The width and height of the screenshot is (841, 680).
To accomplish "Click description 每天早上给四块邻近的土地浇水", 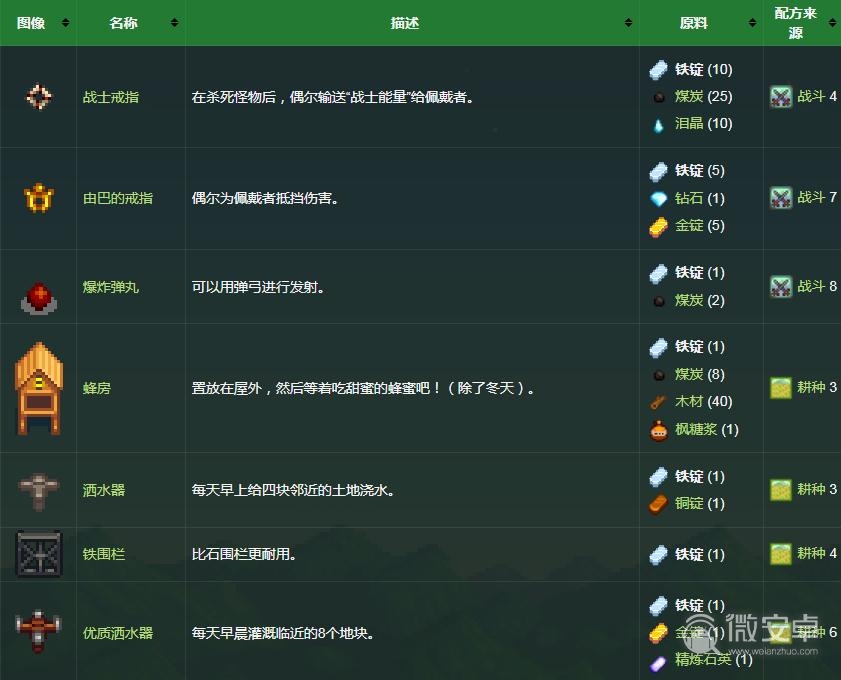I will (x=293, y=490).
